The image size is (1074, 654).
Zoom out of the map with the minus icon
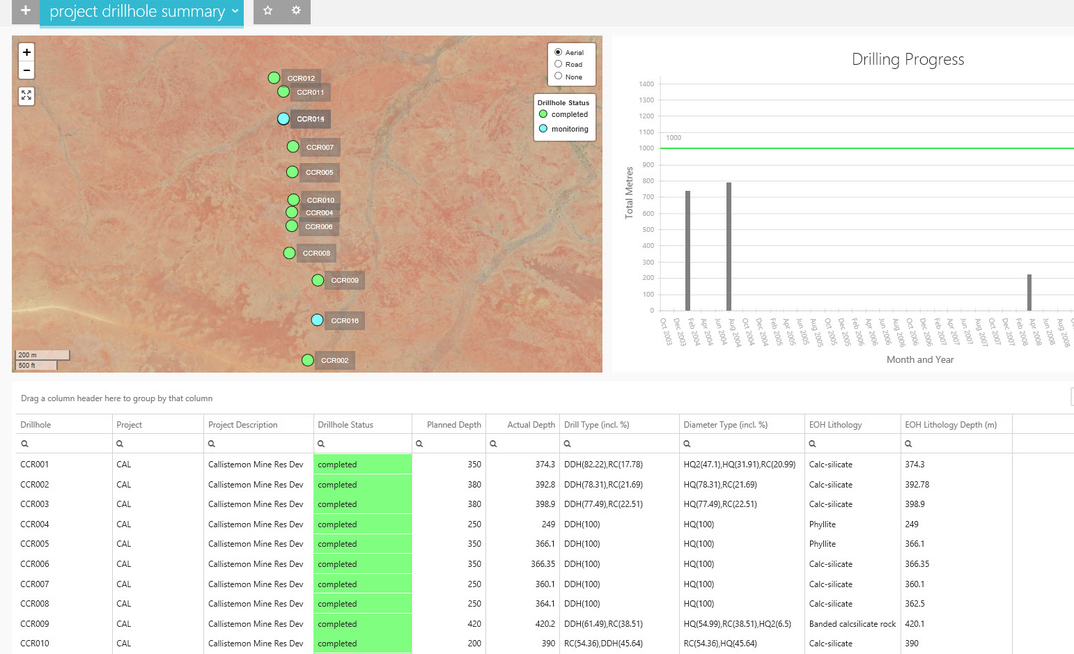tap(26, 71)
